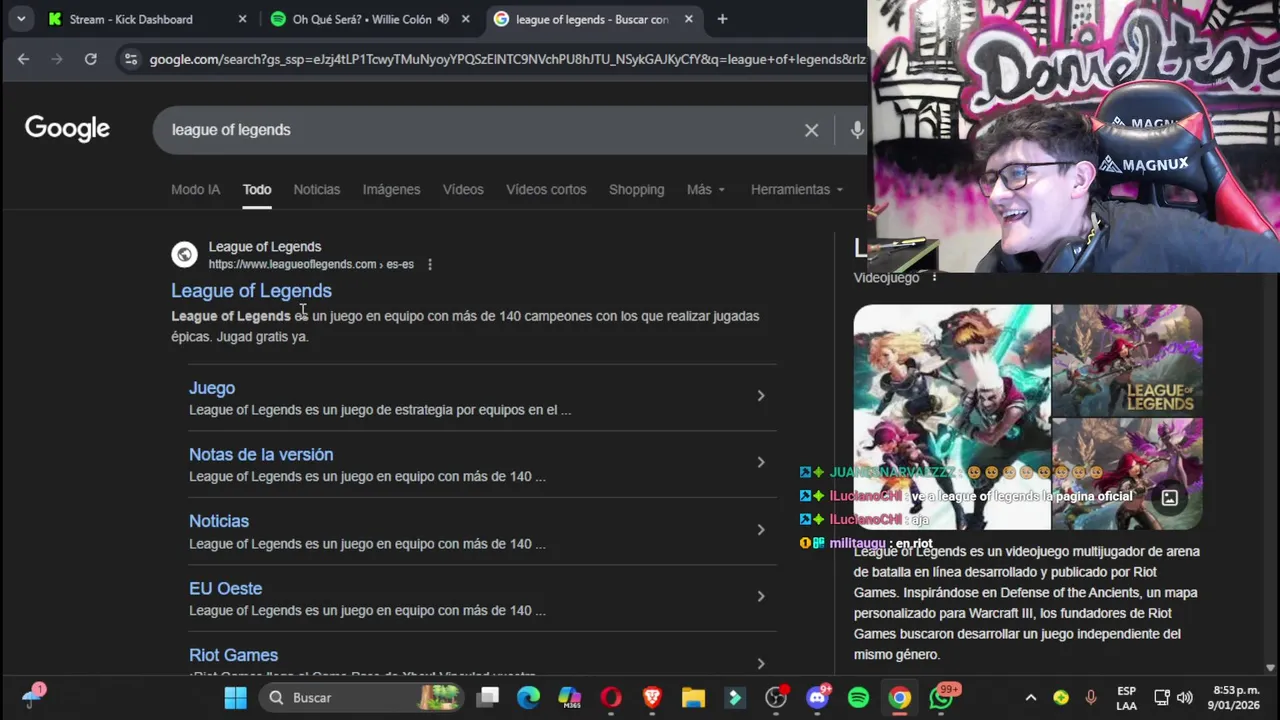The height and width of the screenshot is (720, 1280).
Task: Select the Vídeos search filter
Action: point(463,189)
